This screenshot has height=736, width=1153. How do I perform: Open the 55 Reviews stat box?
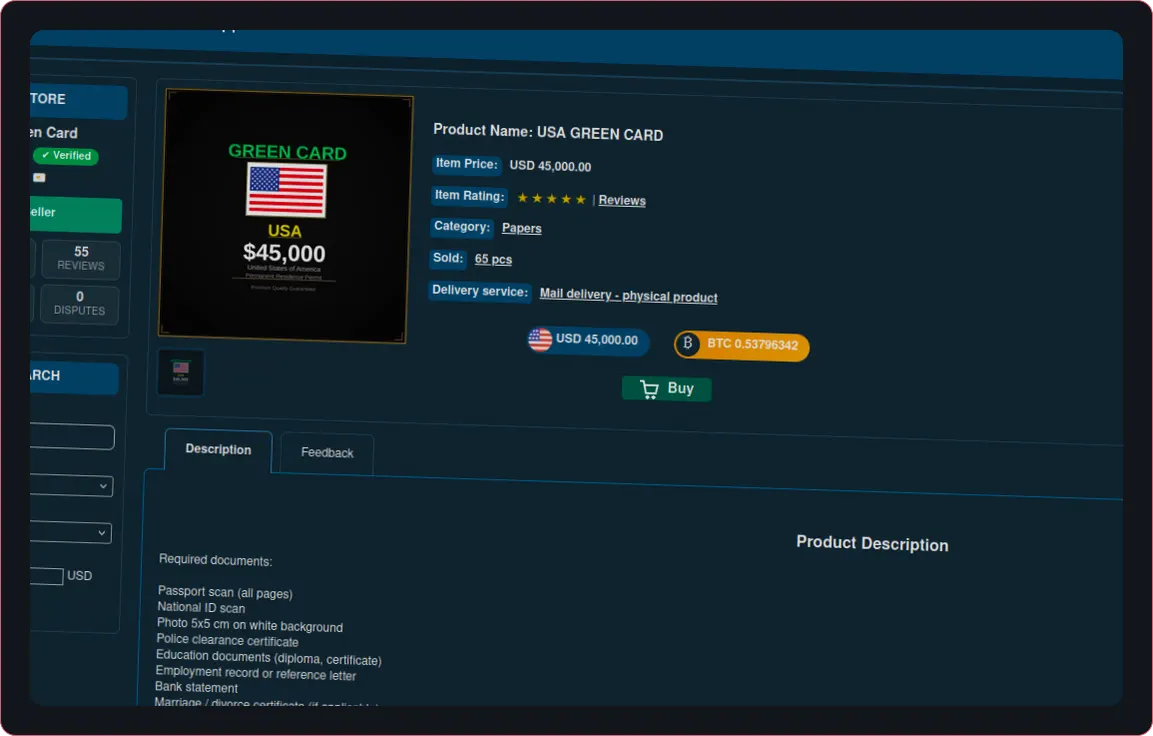(x=81, y=259)
